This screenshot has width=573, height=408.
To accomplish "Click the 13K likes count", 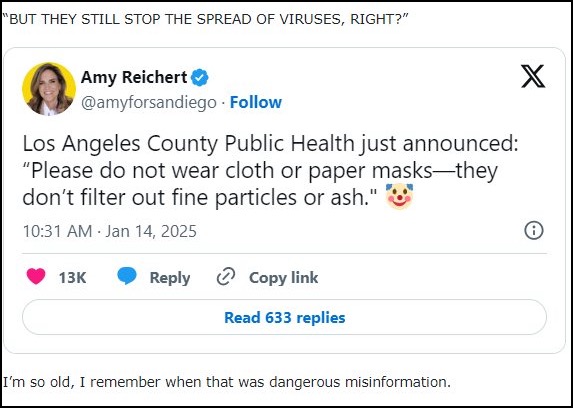I will 72,278.
